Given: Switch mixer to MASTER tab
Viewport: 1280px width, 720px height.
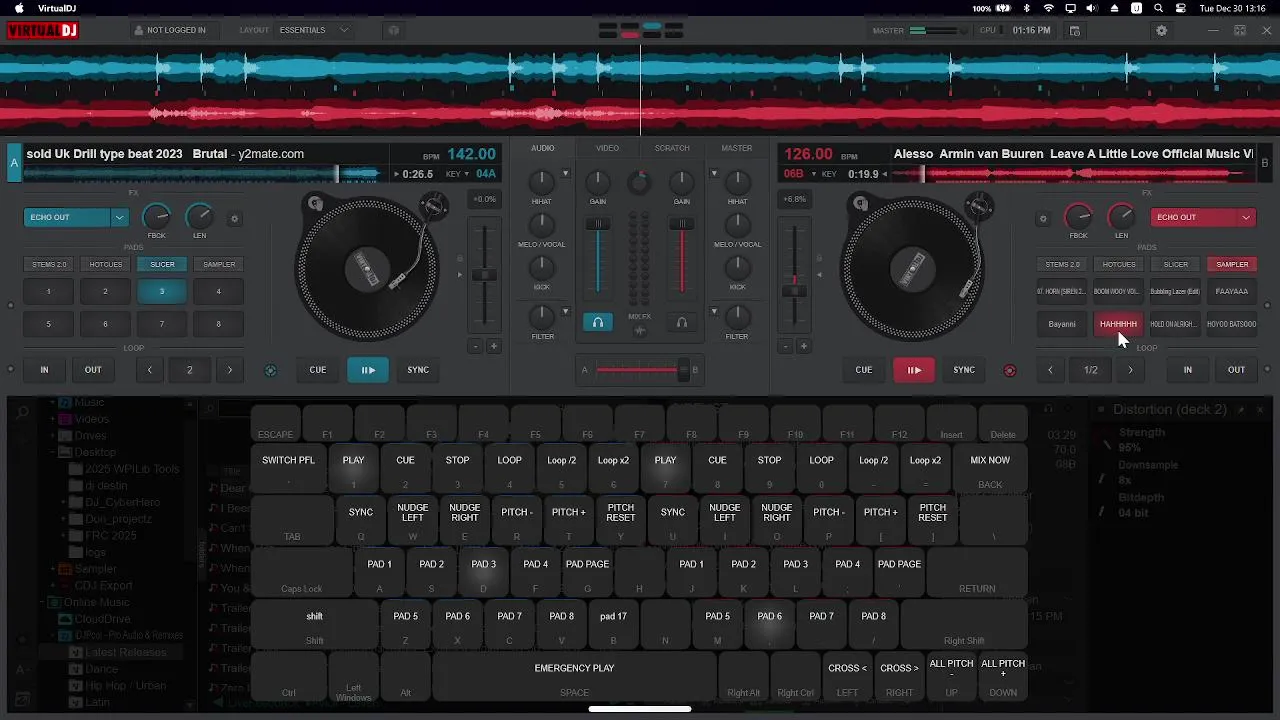Looking at the screenshot, I should [x=737, y=148].
